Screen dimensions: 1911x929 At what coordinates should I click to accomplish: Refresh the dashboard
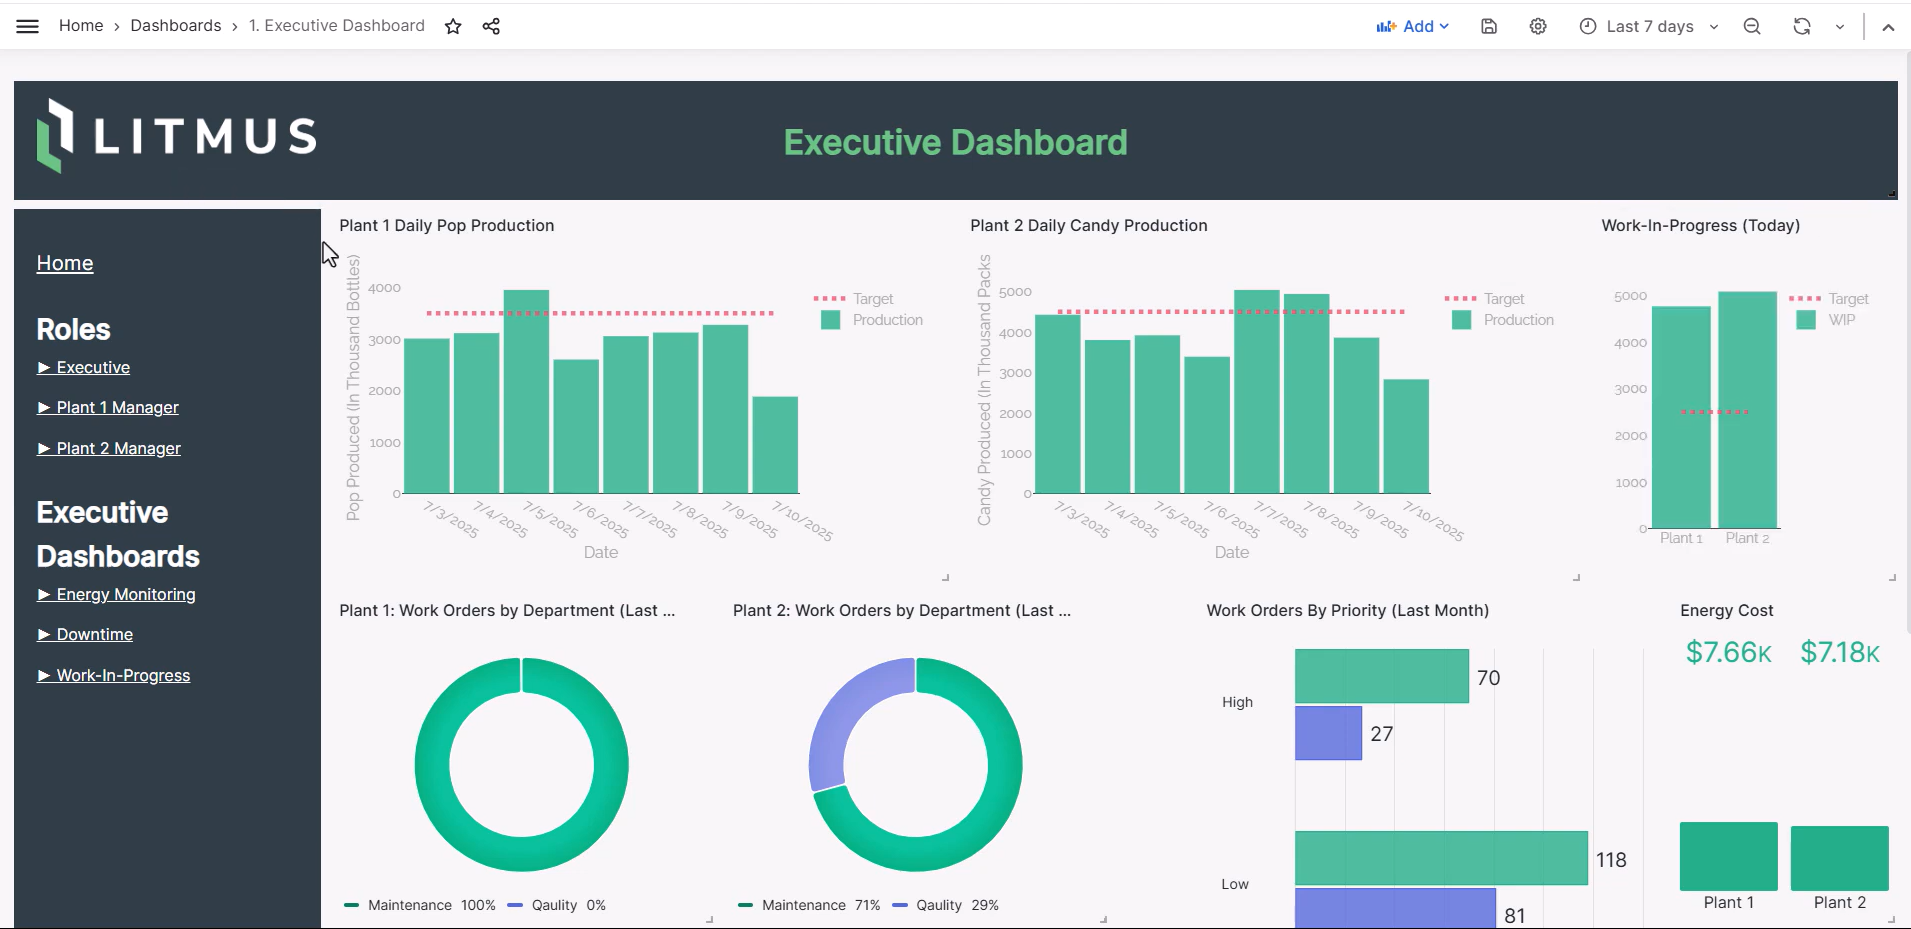pos(1802,26)
